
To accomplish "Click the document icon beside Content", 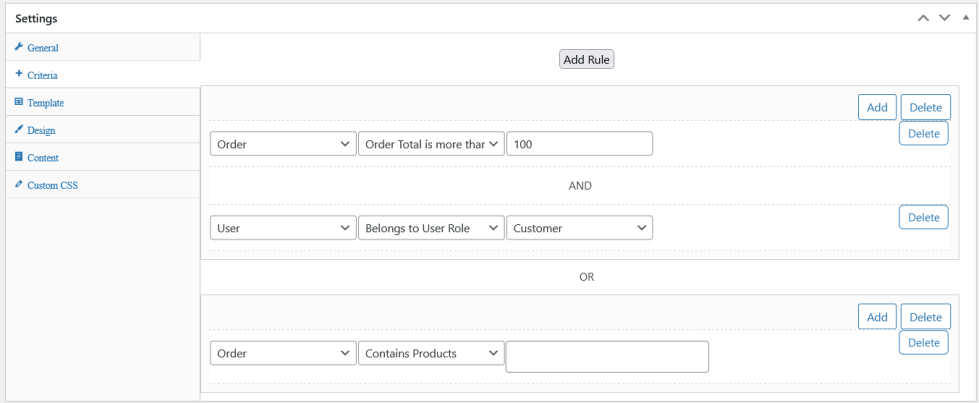I will point(19,157).
